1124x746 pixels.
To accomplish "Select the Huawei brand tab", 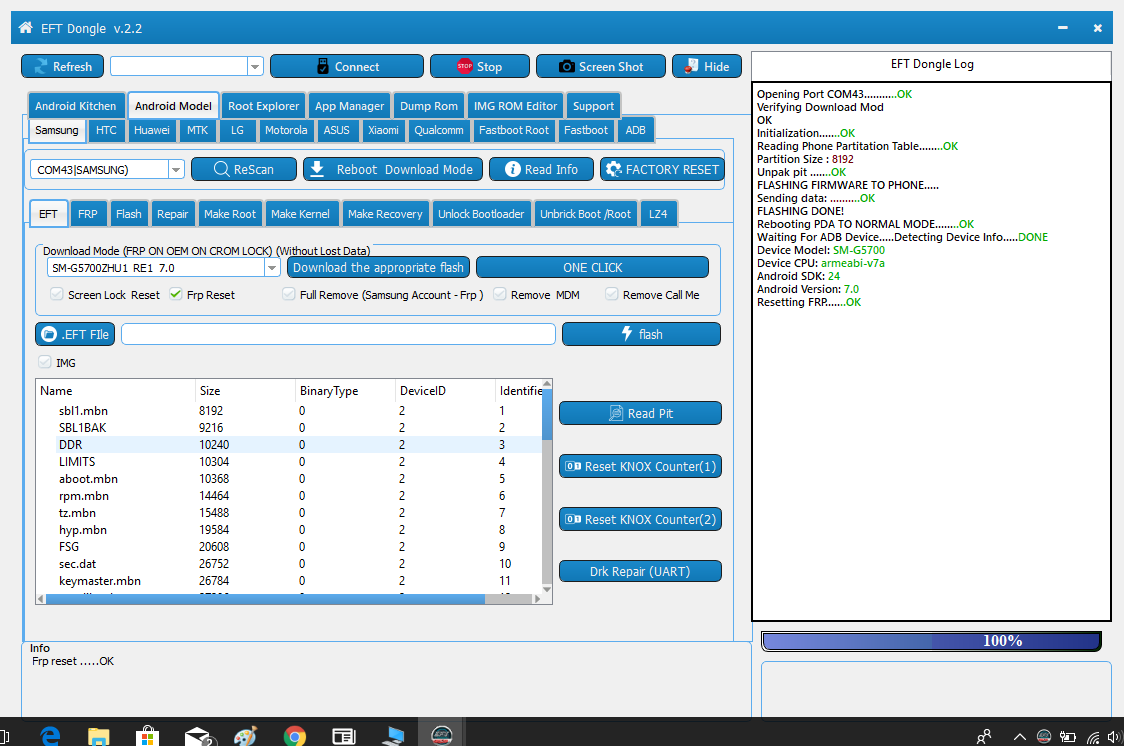I will click(151, 130).
